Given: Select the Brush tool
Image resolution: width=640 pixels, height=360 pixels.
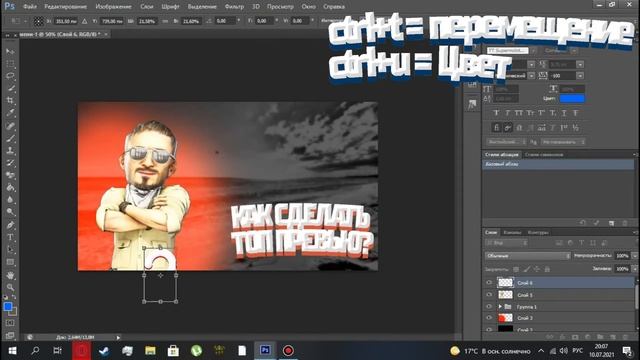Looking at the screenshot, I should 10,138.
